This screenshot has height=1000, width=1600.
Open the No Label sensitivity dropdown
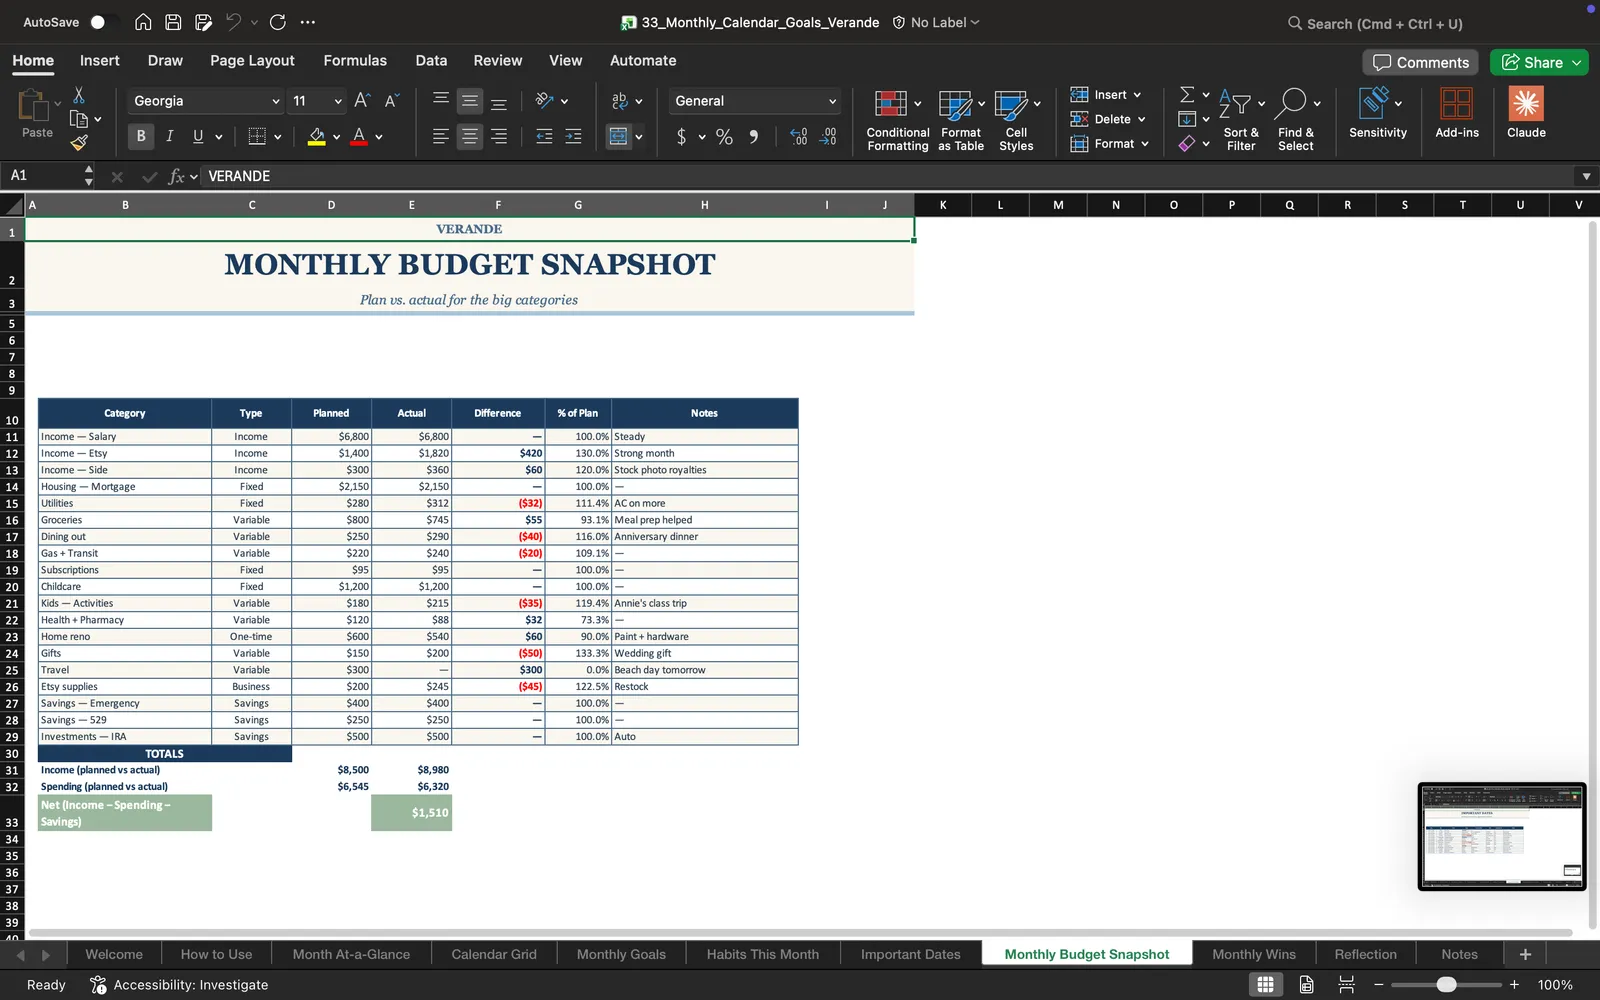(935, 22)
